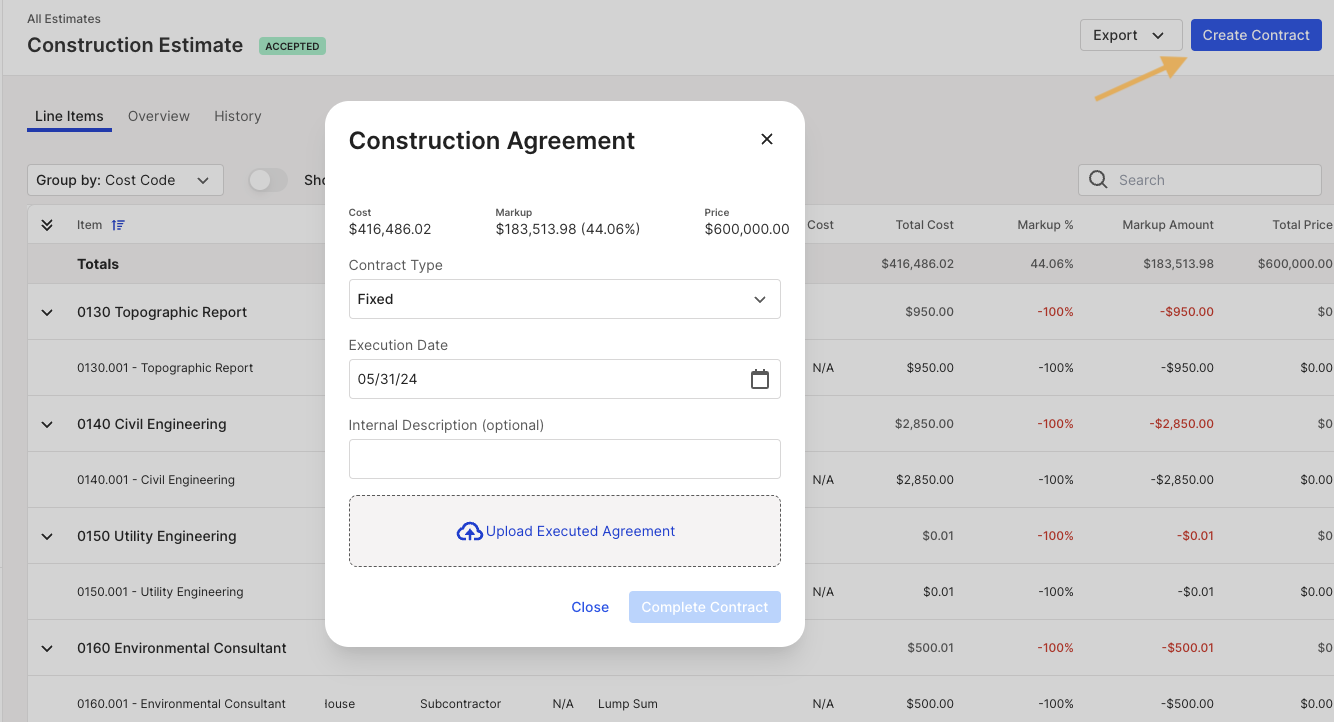The image size is (1334, 722).
Task: Click the cloud upload icon
Action: [x=469, y=532]
